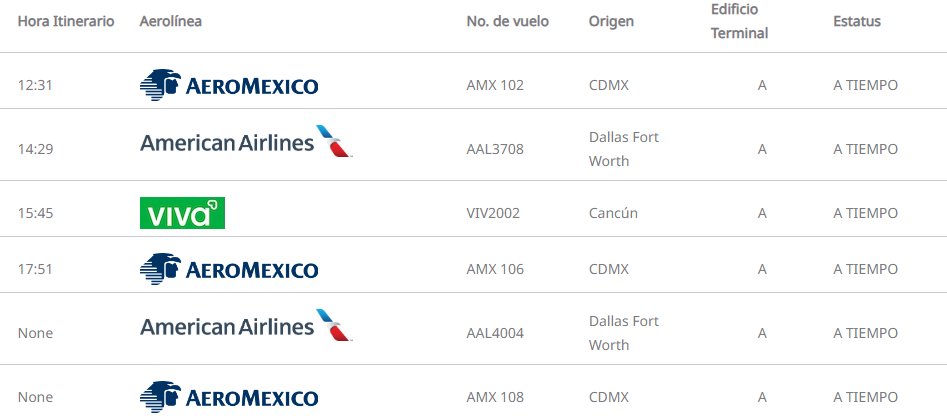Viewport: 947px width, 419px height.
Task: Click the 12:31 scheduled time
Action: coord(34,85)
